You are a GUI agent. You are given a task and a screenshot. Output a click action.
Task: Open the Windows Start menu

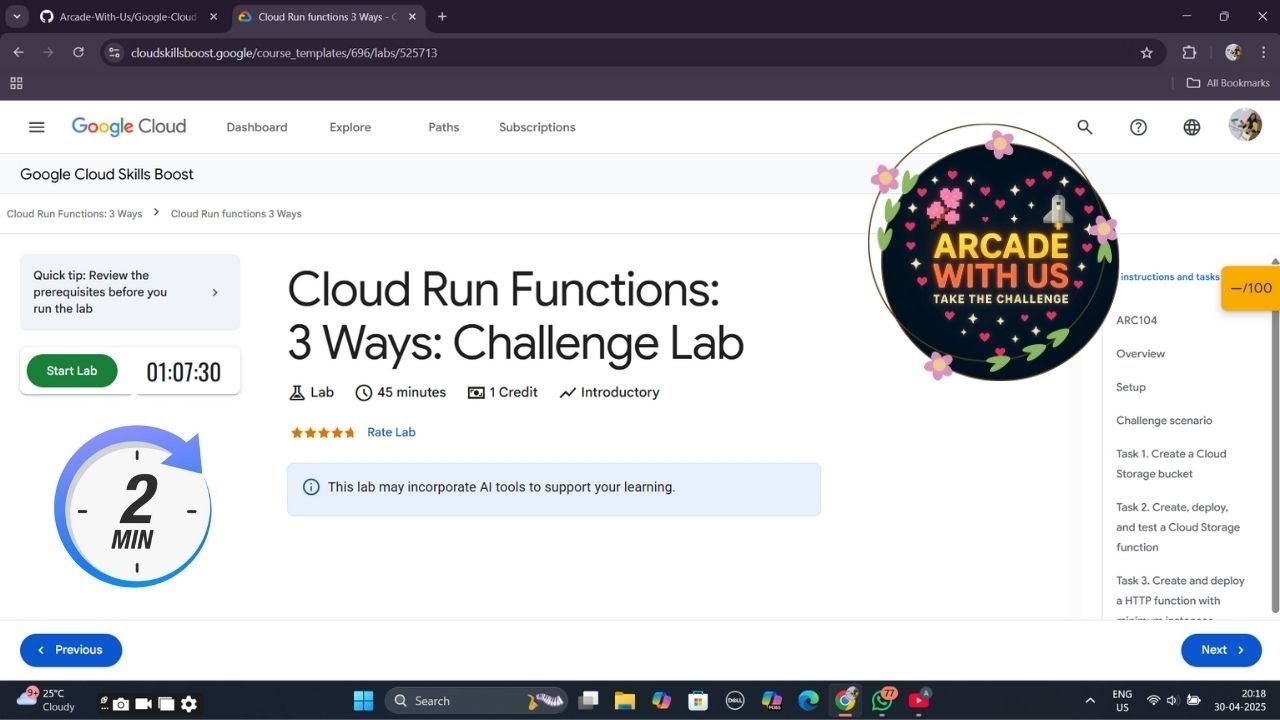(363, 701)
